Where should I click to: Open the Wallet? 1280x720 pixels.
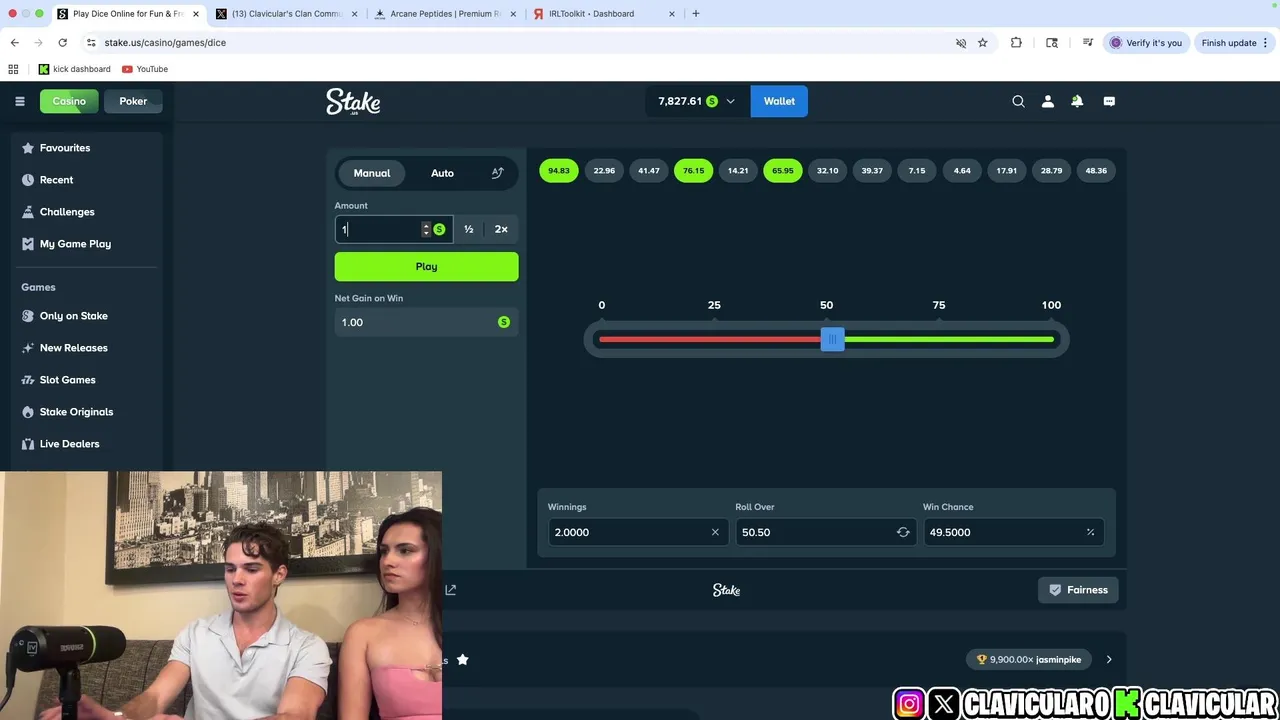click(x=779, y=101)
